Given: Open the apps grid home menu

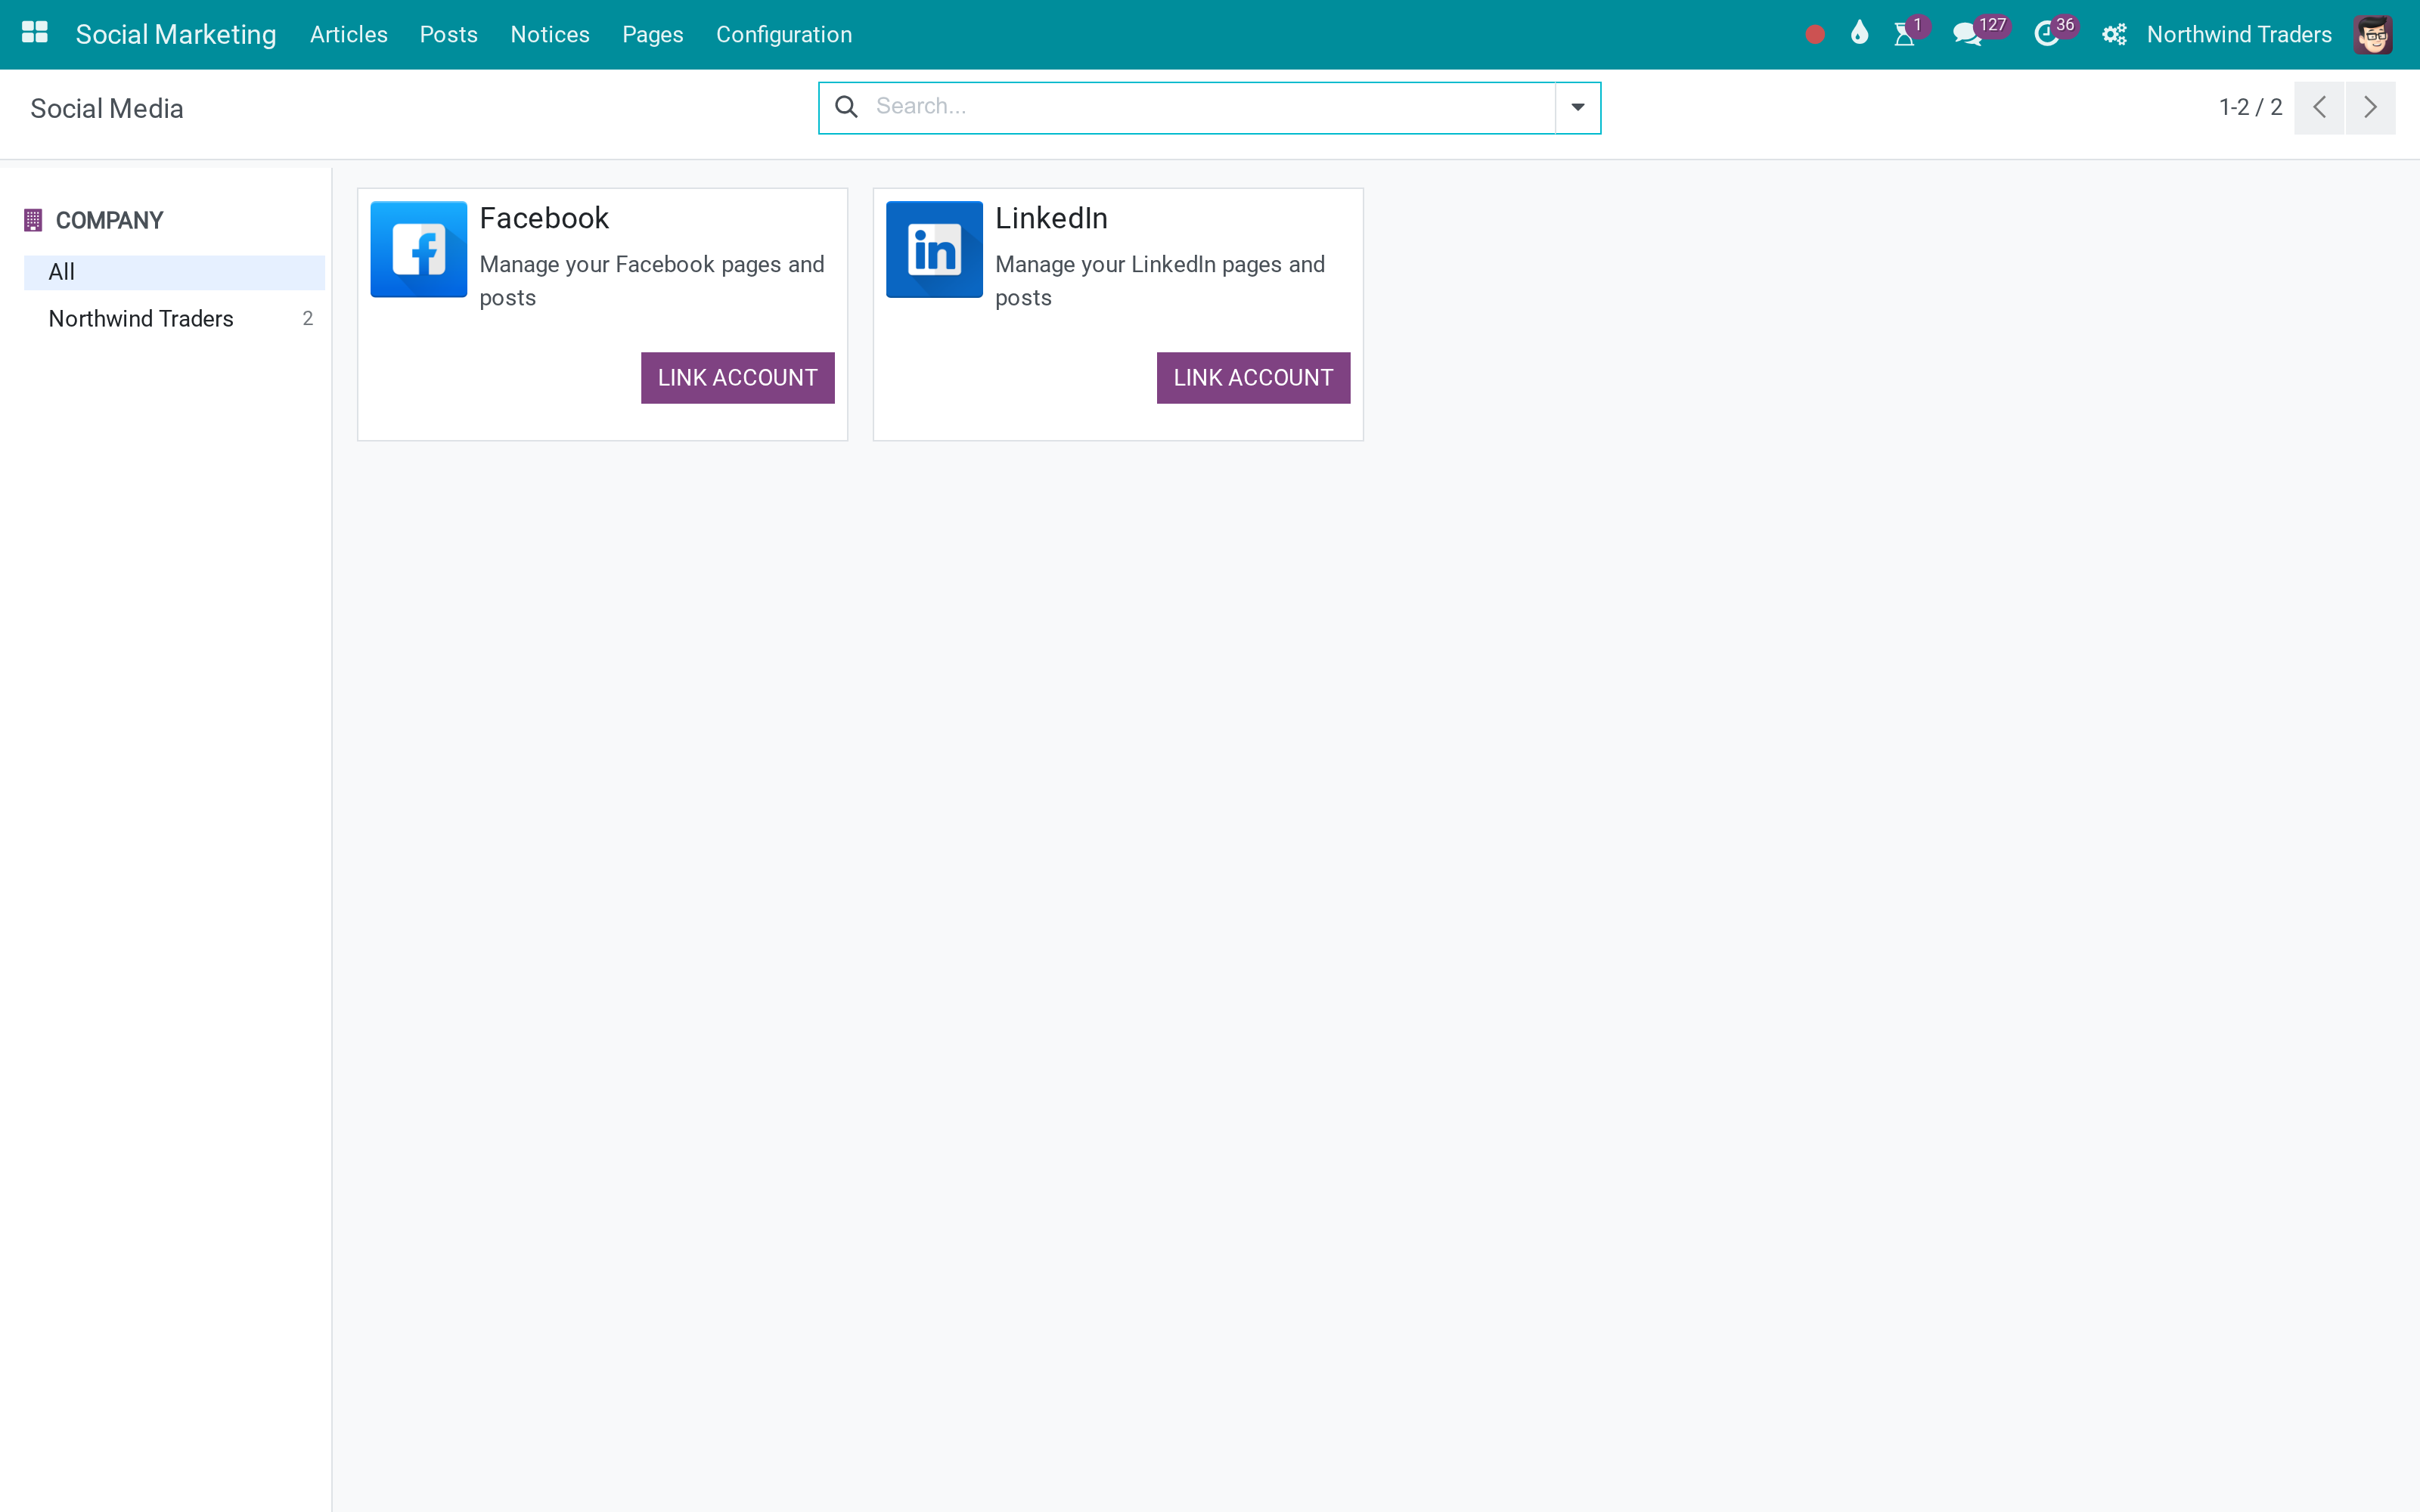Looking at the screenshot, I should click(x=35, y=34).
